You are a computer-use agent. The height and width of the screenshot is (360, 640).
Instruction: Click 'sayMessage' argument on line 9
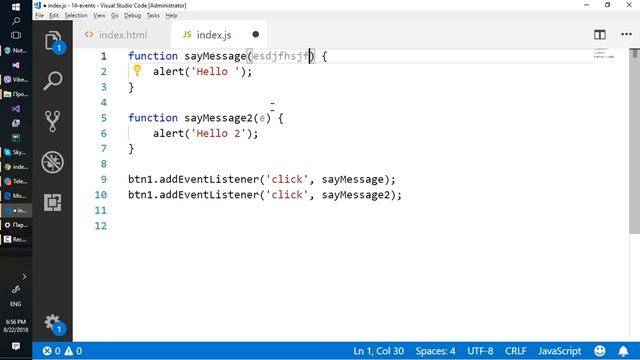pyautogui.click(x=353, y=180)
